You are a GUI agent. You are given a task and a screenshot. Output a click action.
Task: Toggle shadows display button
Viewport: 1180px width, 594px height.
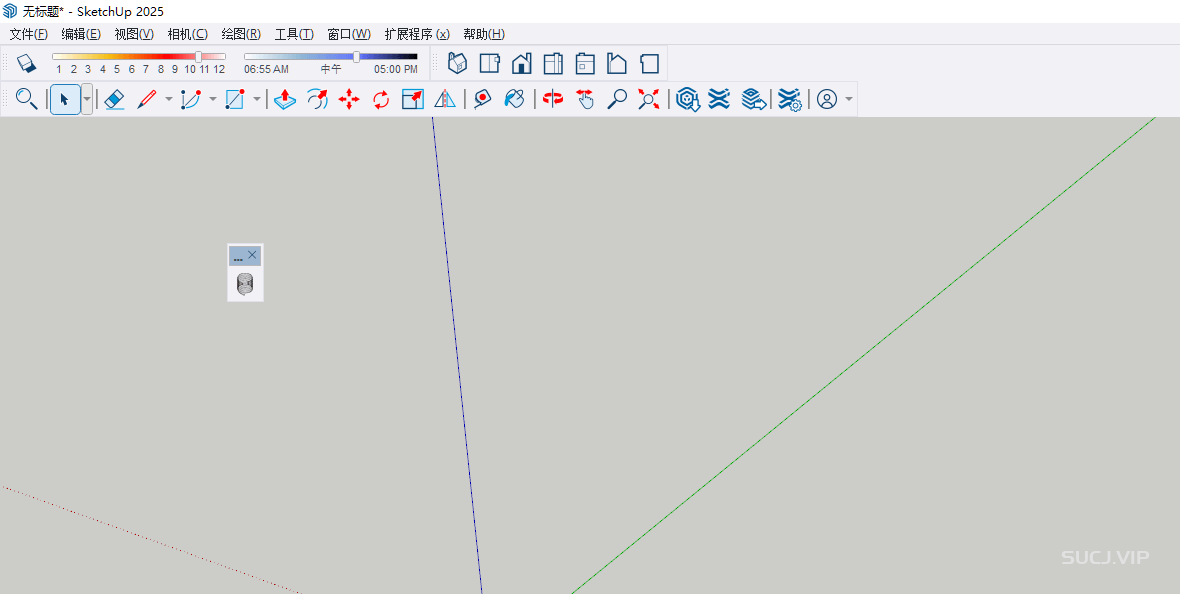tap(26, 64)
